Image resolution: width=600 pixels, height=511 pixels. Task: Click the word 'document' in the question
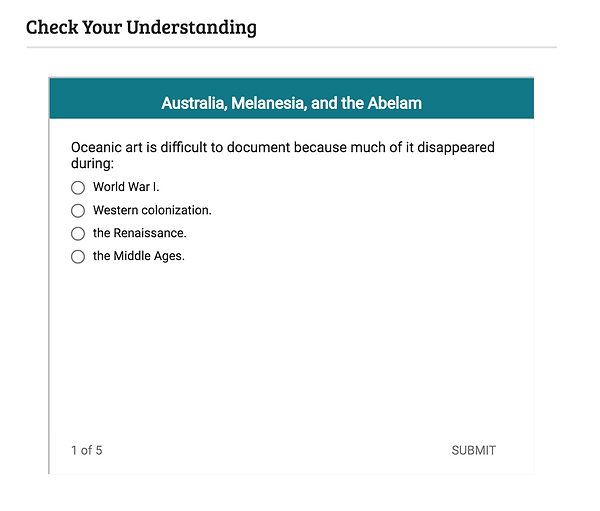click(x=255, y=148)
